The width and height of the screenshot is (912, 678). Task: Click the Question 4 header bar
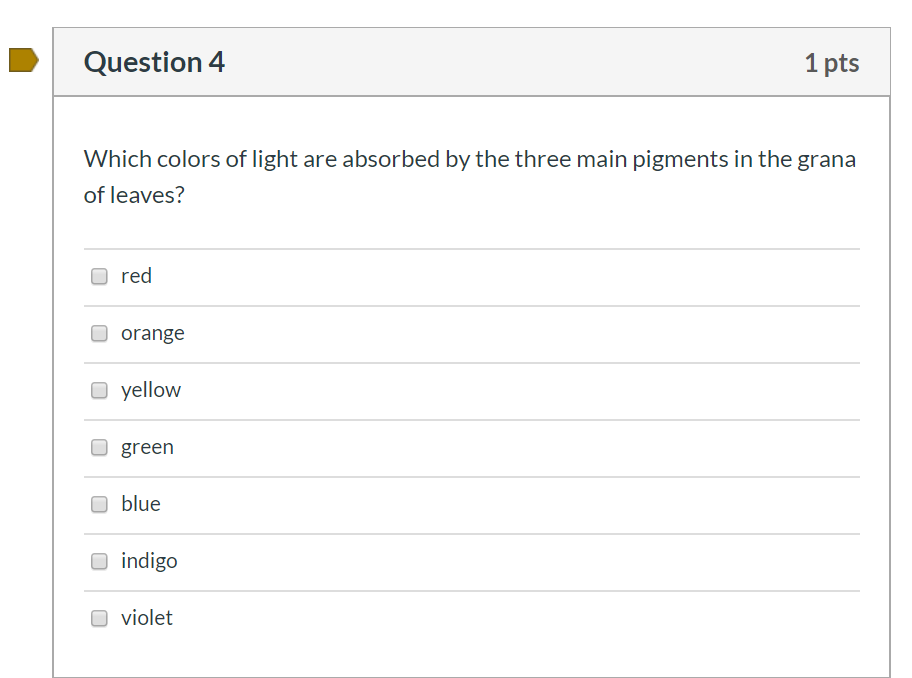point(470,62)
